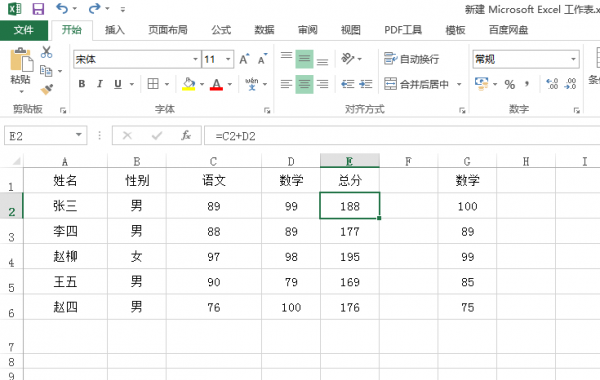Decrease font size with small A
600x380 pixels.
(x=262, y=59)
